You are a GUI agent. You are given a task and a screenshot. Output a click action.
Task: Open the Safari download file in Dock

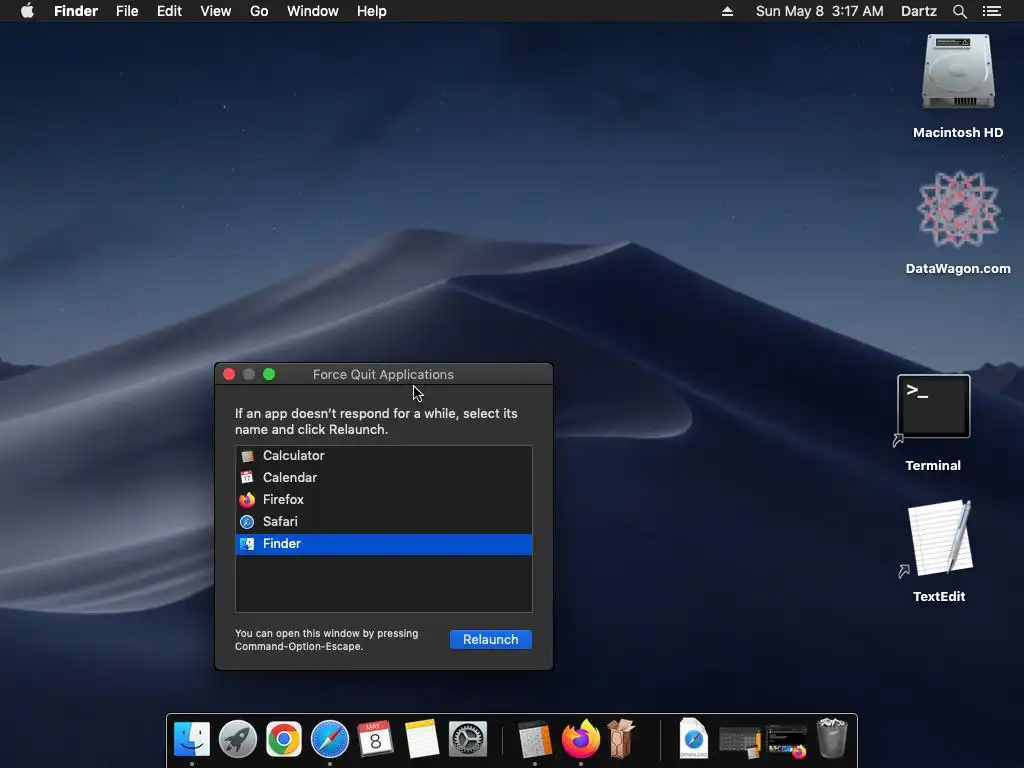[x=694, y=739]
